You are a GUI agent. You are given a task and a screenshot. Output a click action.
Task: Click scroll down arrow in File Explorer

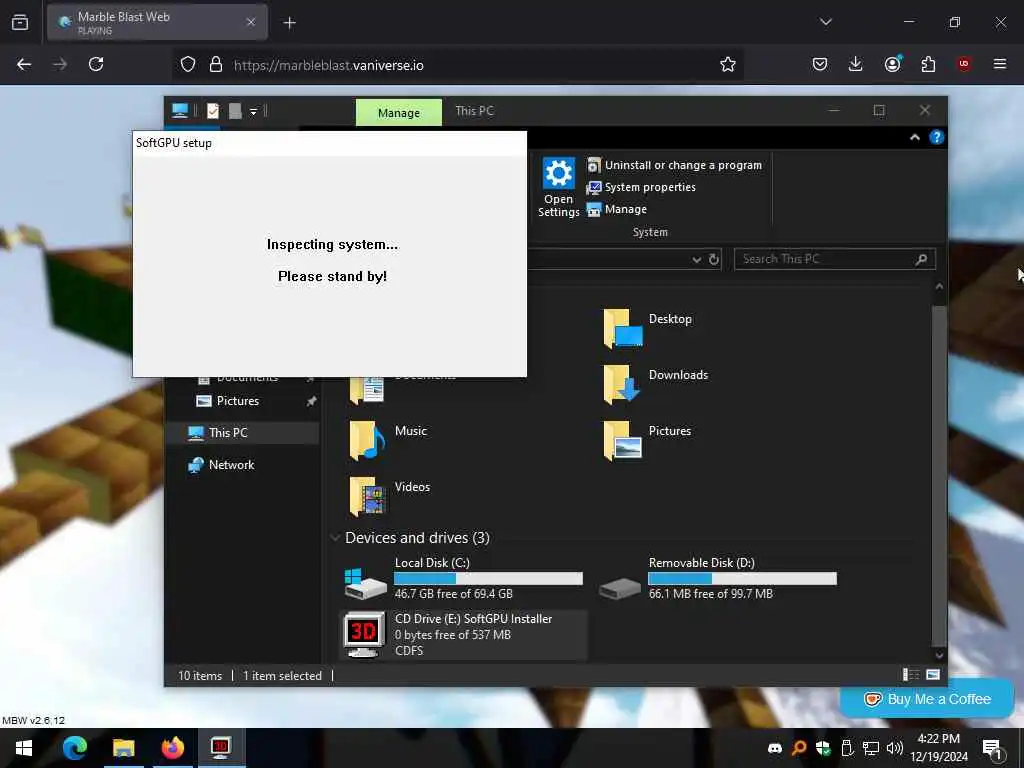point(938,654)
